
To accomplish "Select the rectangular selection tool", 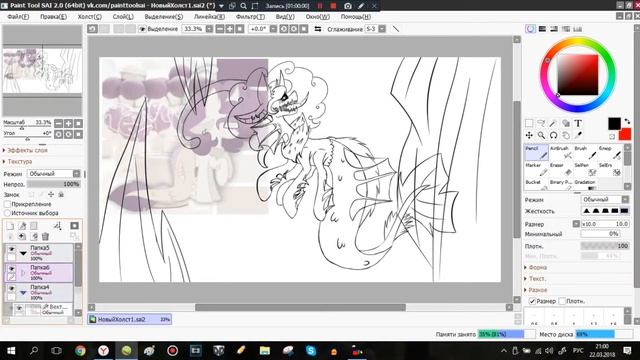I will point(529,123).
